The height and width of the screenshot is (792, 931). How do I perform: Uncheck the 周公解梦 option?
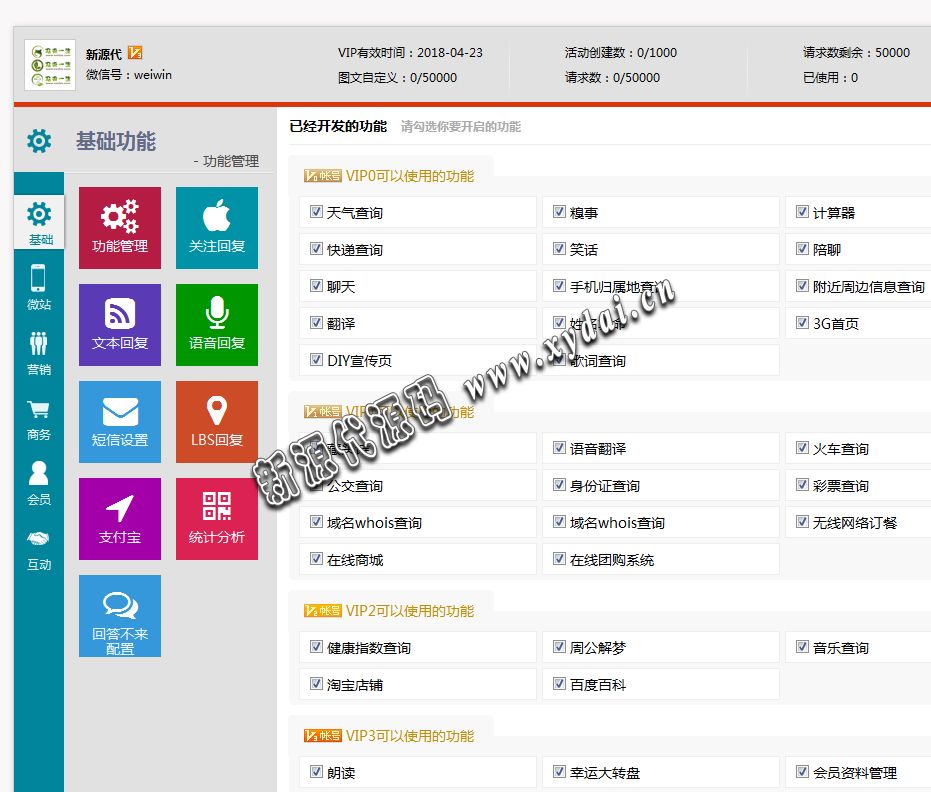(559, 647)
